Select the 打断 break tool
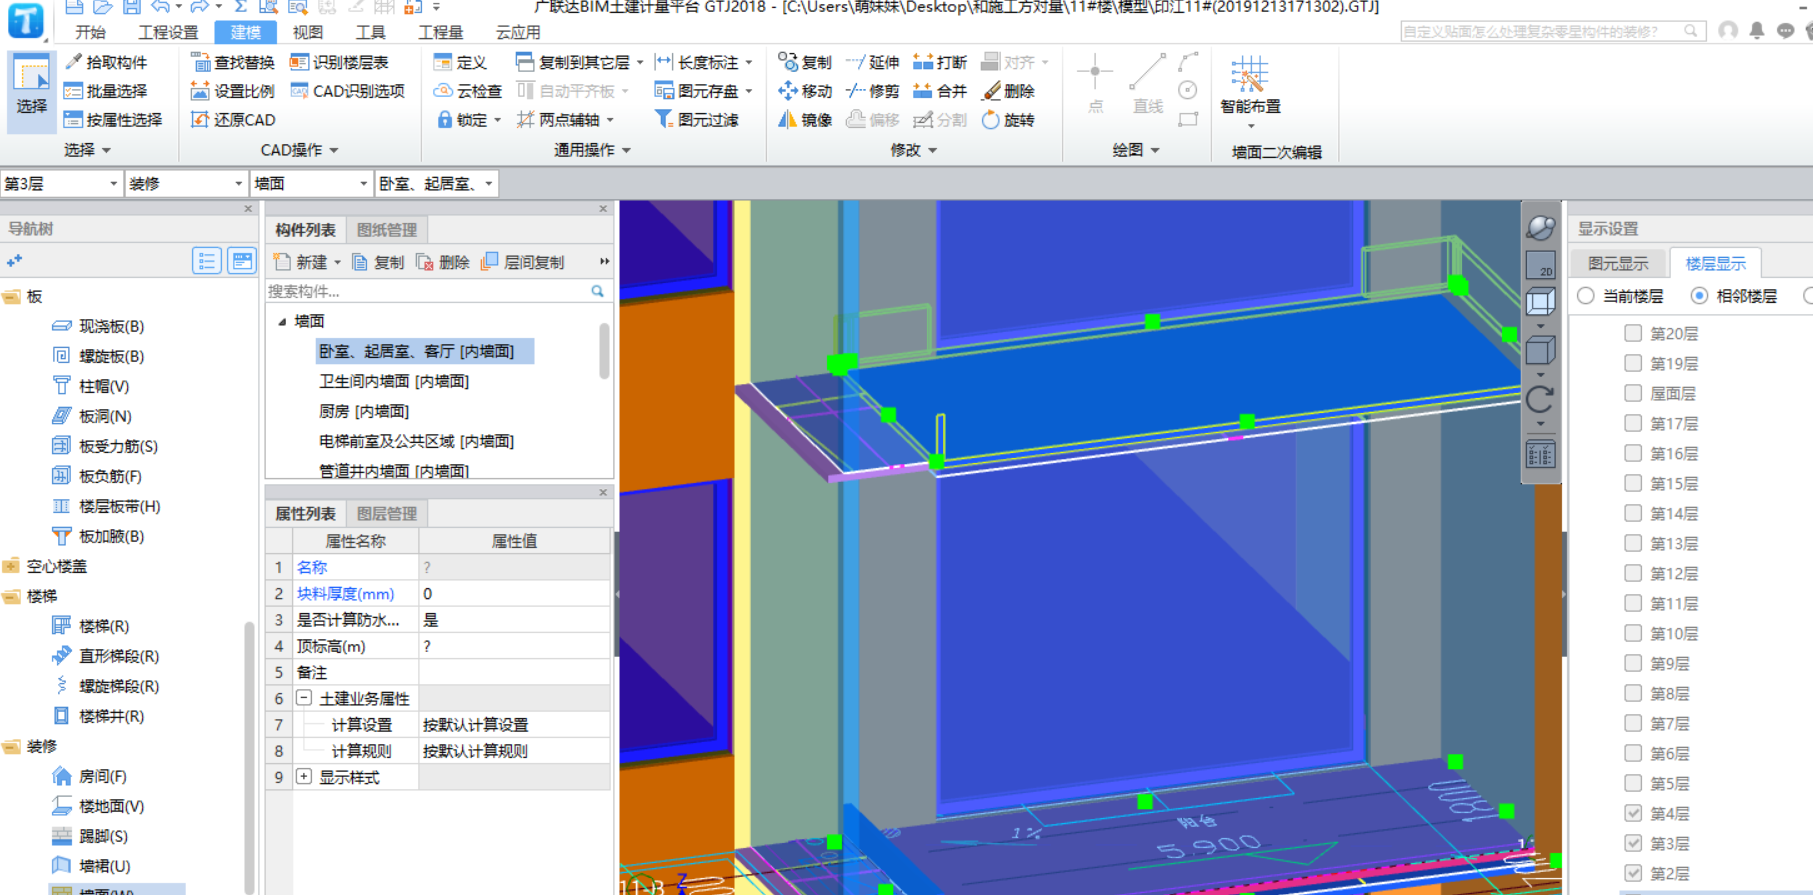Screen dimensions: 1813x895 pyautogui.click(x=940, y=62)
